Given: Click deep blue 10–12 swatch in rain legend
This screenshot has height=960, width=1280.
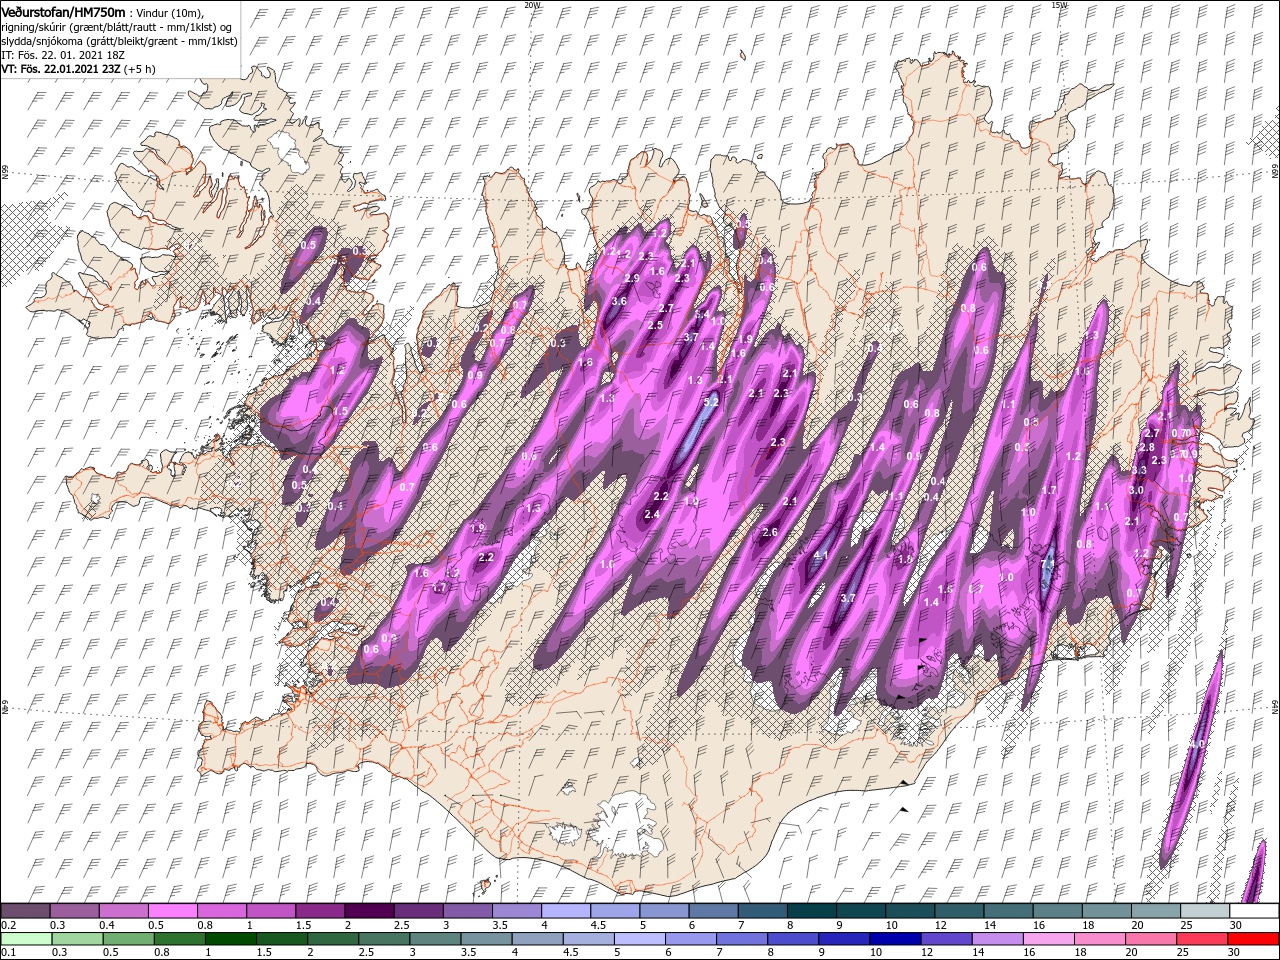Looking at the screenshot, I should pyautogui.click(x=893, y=939).
